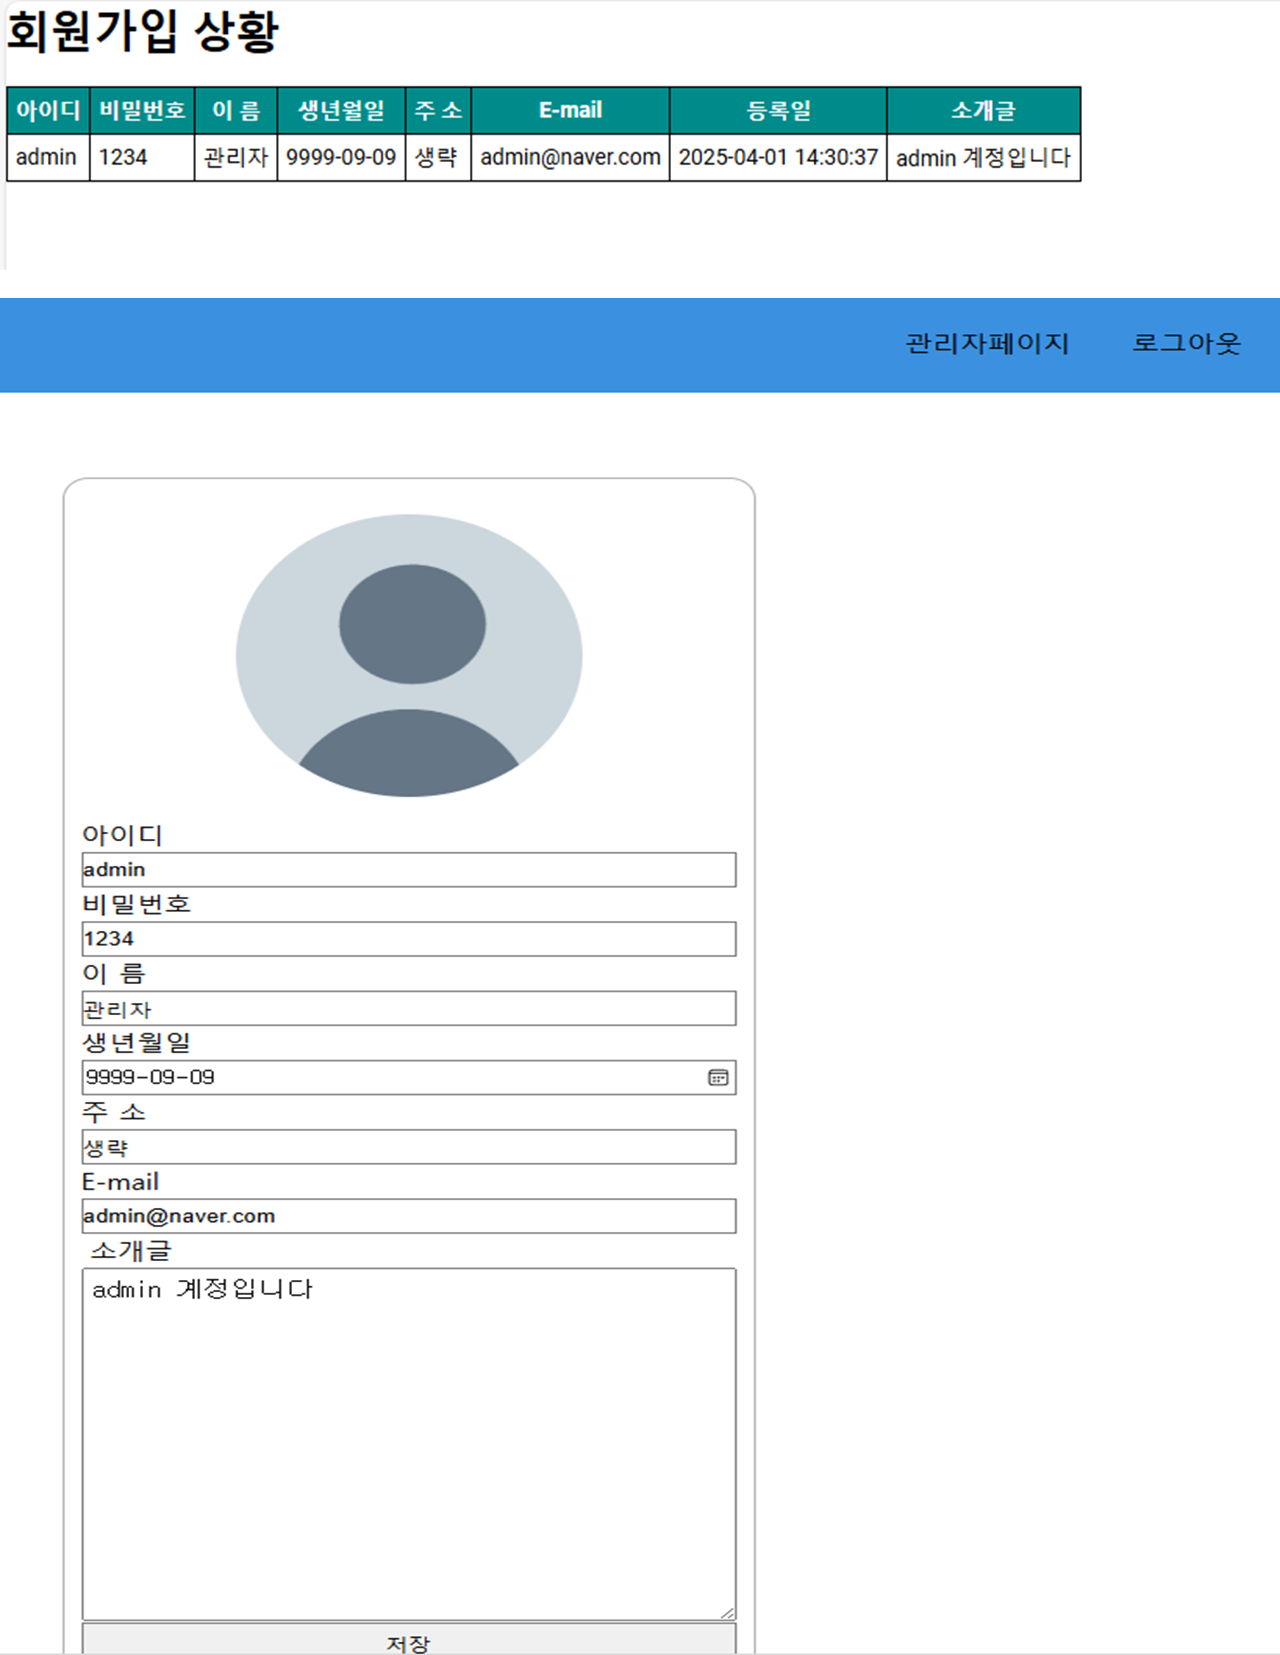Click the E-mail form label
This screenshot has height=1655, width=1280.
coord(121,1181)
